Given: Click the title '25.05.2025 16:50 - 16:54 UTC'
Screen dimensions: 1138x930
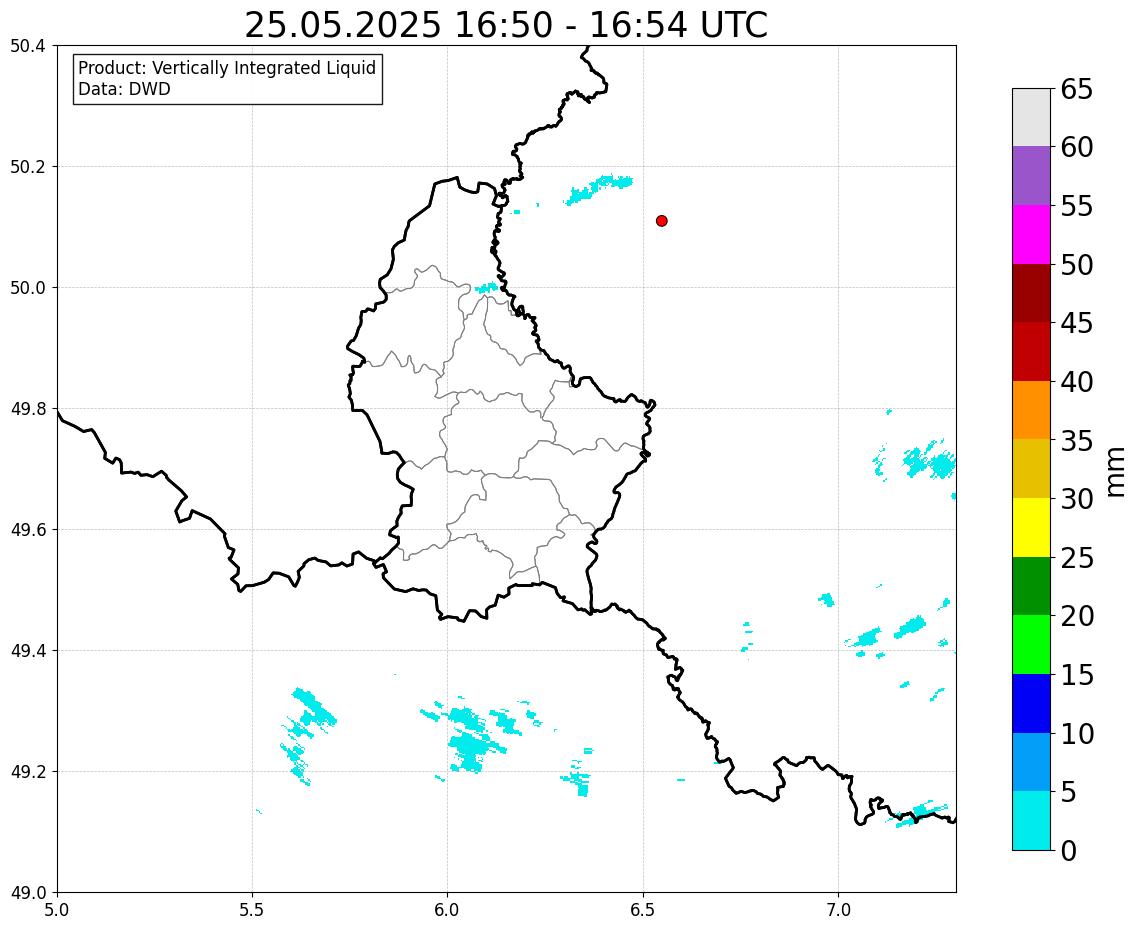Looking at the screenshot, I should coord(506,25).
